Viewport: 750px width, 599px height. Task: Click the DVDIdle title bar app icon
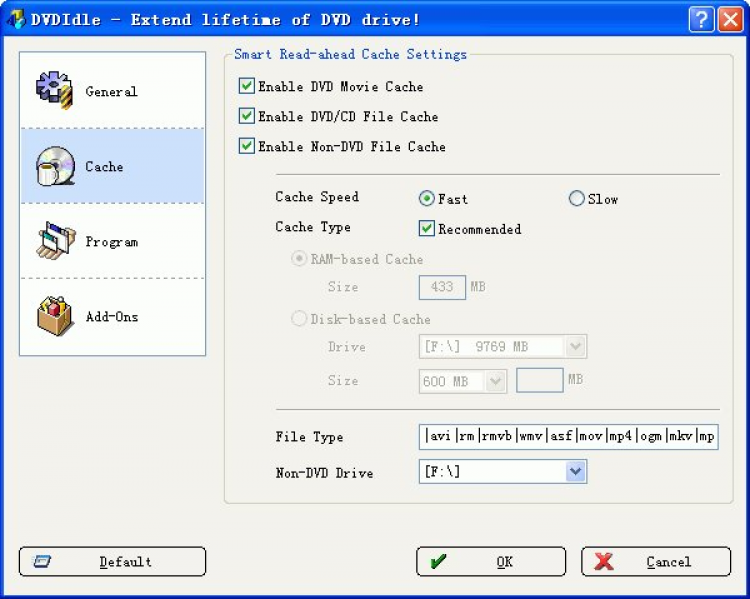pyautogui.click(x=15, y=19)
